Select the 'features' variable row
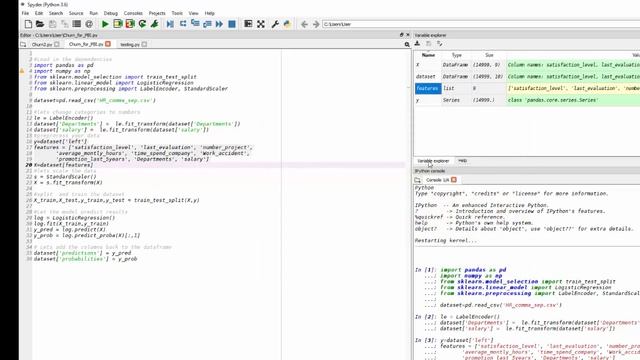Screen dimensions: 640x360 [527, 88]
